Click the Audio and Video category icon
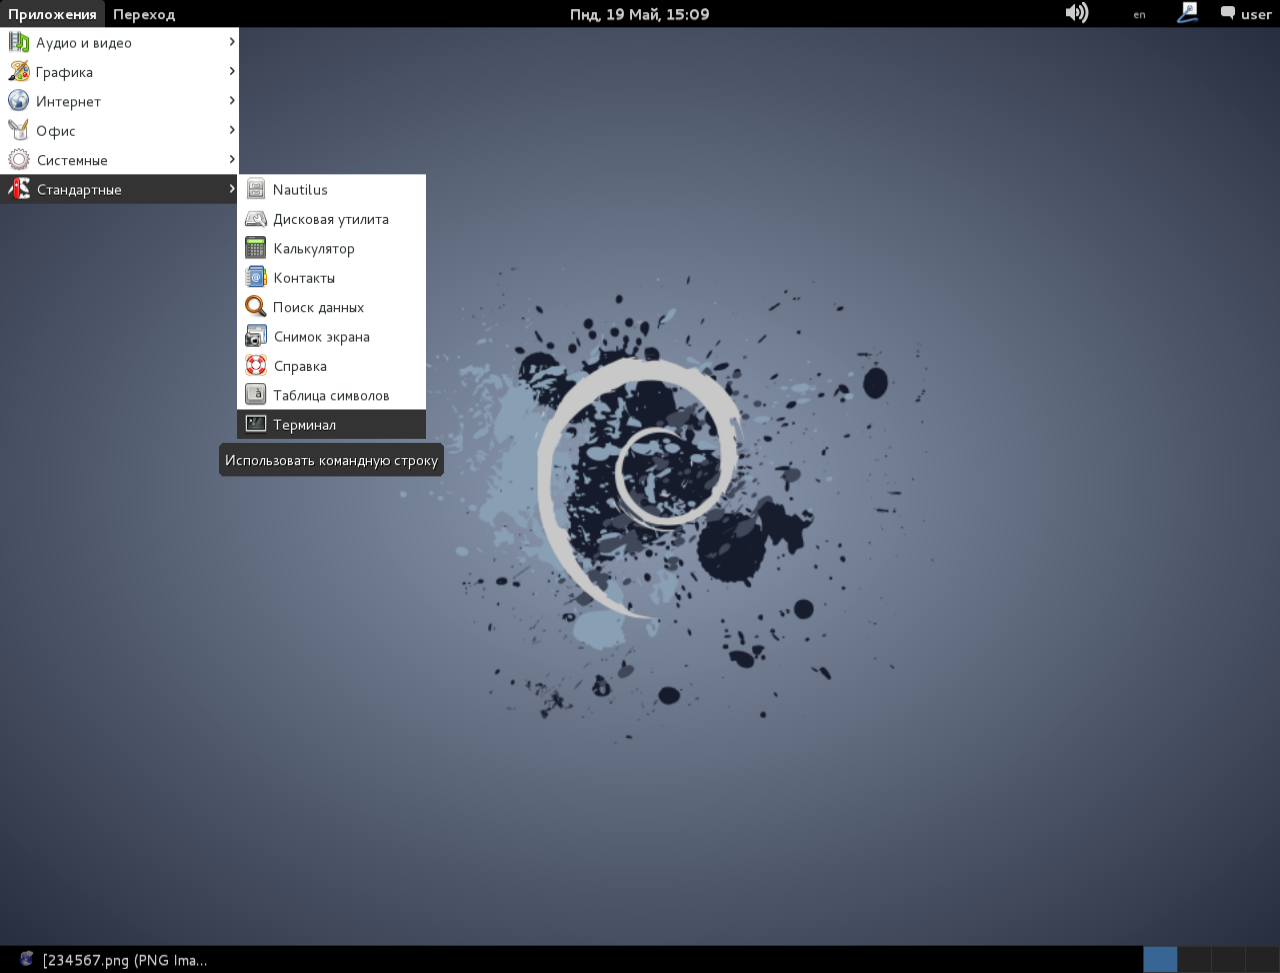 [19, 43]
